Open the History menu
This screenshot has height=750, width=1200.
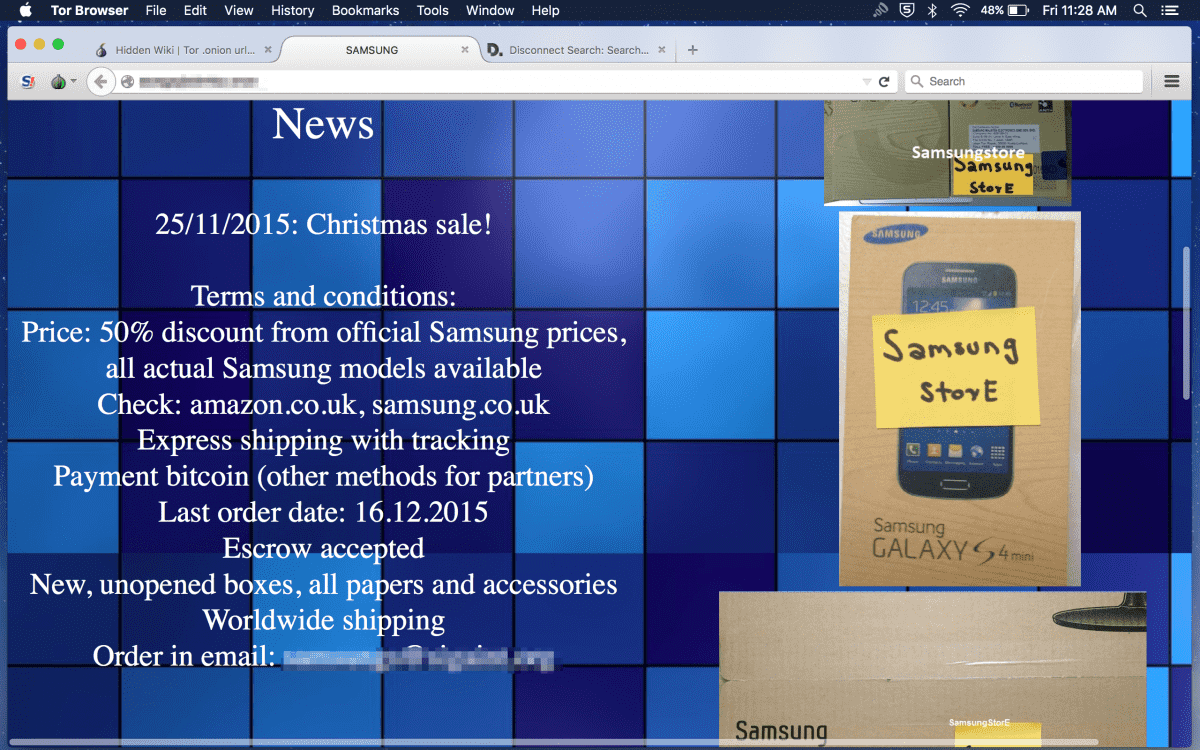coord(292,10)
